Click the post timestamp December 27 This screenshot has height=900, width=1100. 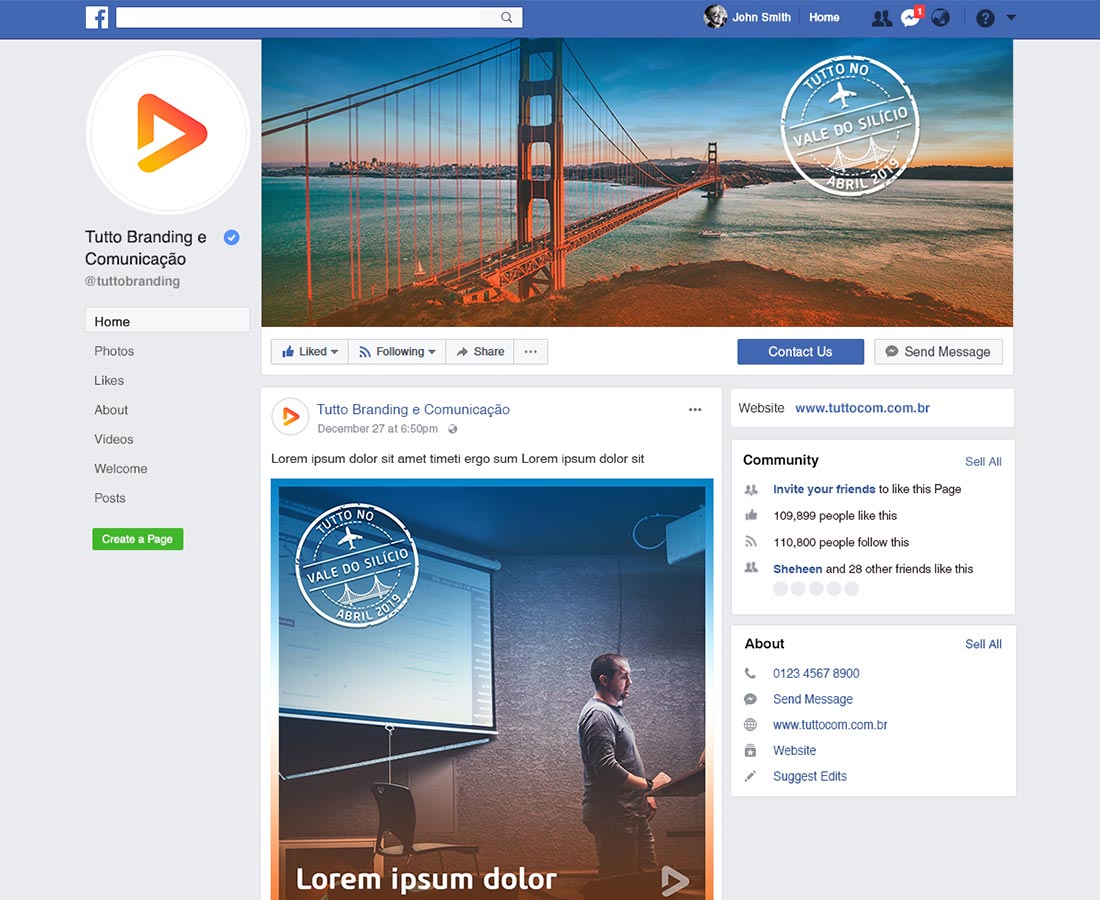coord(377,429)
